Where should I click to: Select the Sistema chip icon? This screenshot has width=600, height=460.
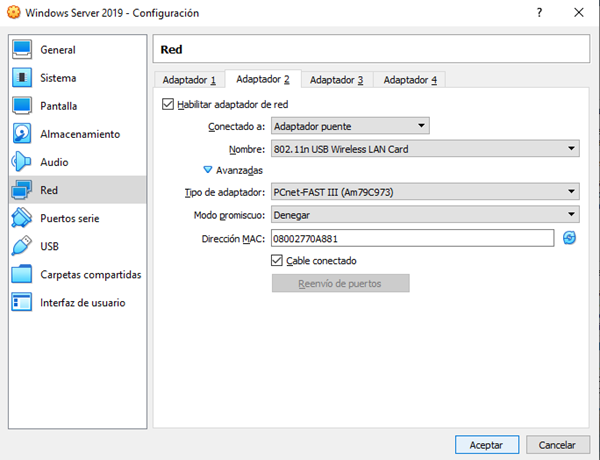click(x=22, y=78)
